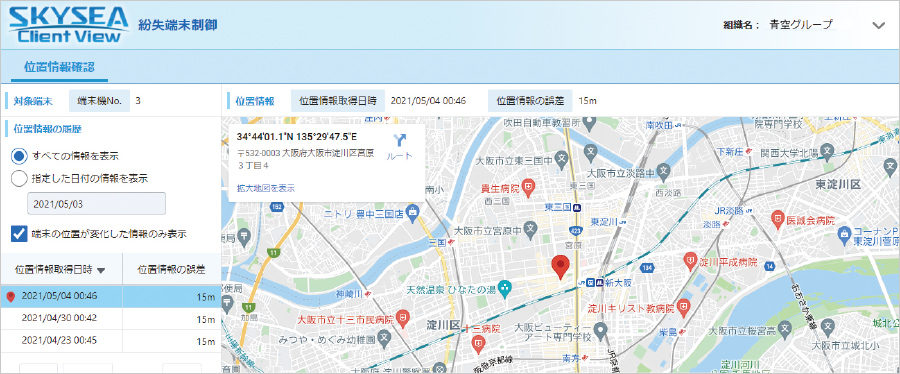Click the route arrow icon in info card

pyautogui.click(x=400, y=141)
